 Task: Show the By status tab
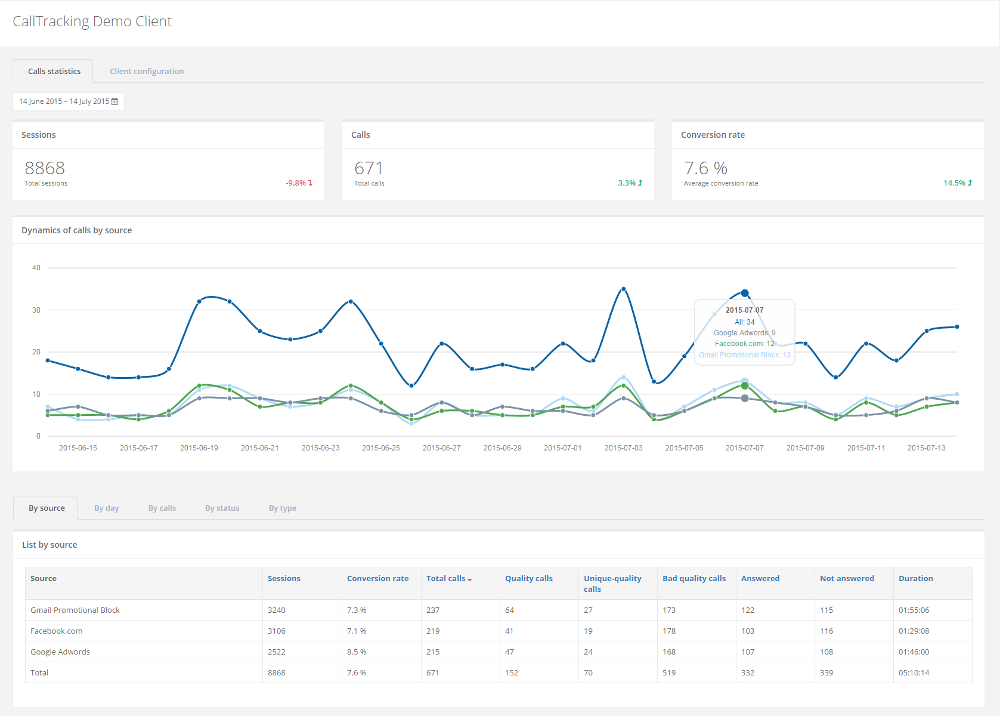222,508
